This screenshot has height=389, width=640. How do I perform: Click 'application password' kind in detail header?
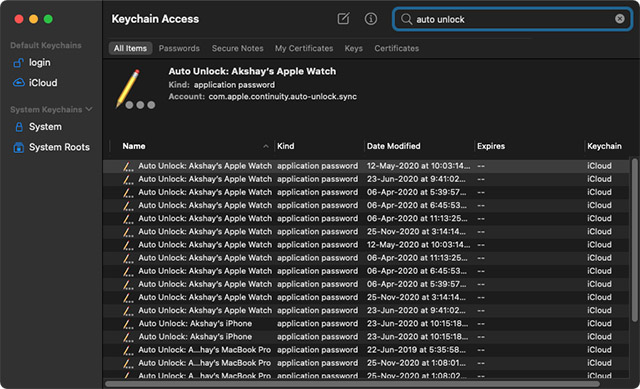[x=234, y=85]
